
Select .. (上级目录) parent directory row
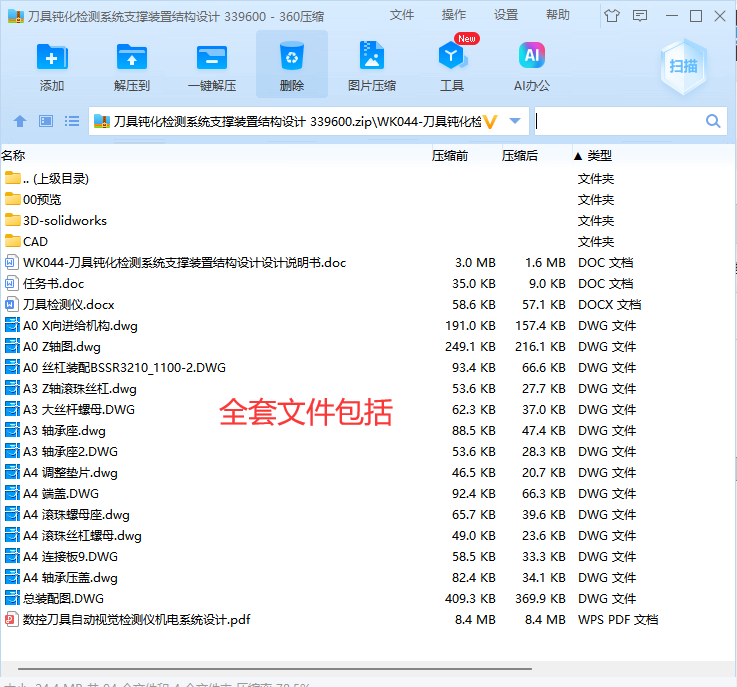pyautogui.click(x=368, y=179)
